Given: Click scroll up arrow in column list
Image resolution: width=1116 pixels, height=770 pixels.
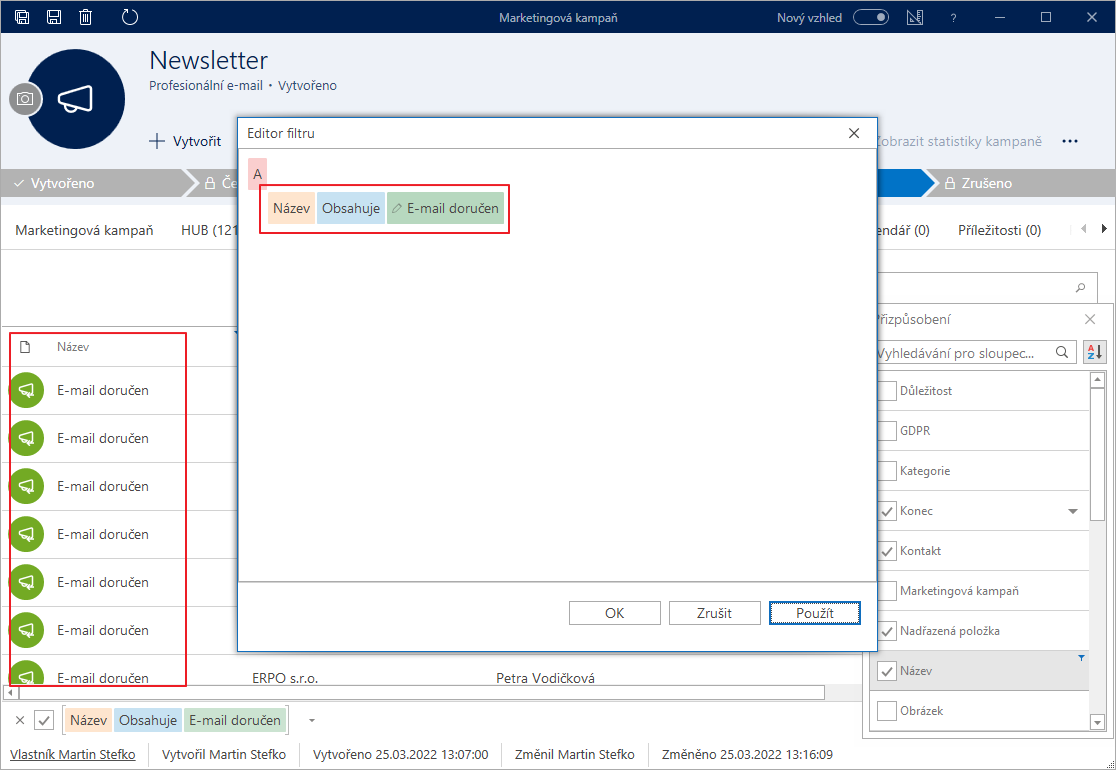Looking at the screenshot, I should pyautogui.click(x=1097, y=380).
